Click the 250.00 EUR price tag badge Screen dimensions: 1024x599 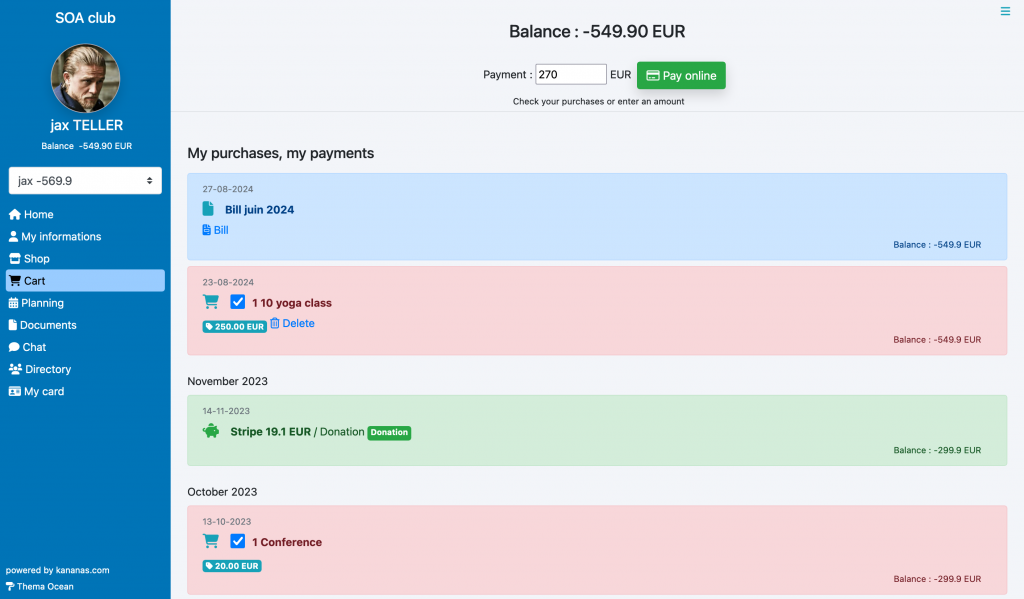click(x=234, y=327)
